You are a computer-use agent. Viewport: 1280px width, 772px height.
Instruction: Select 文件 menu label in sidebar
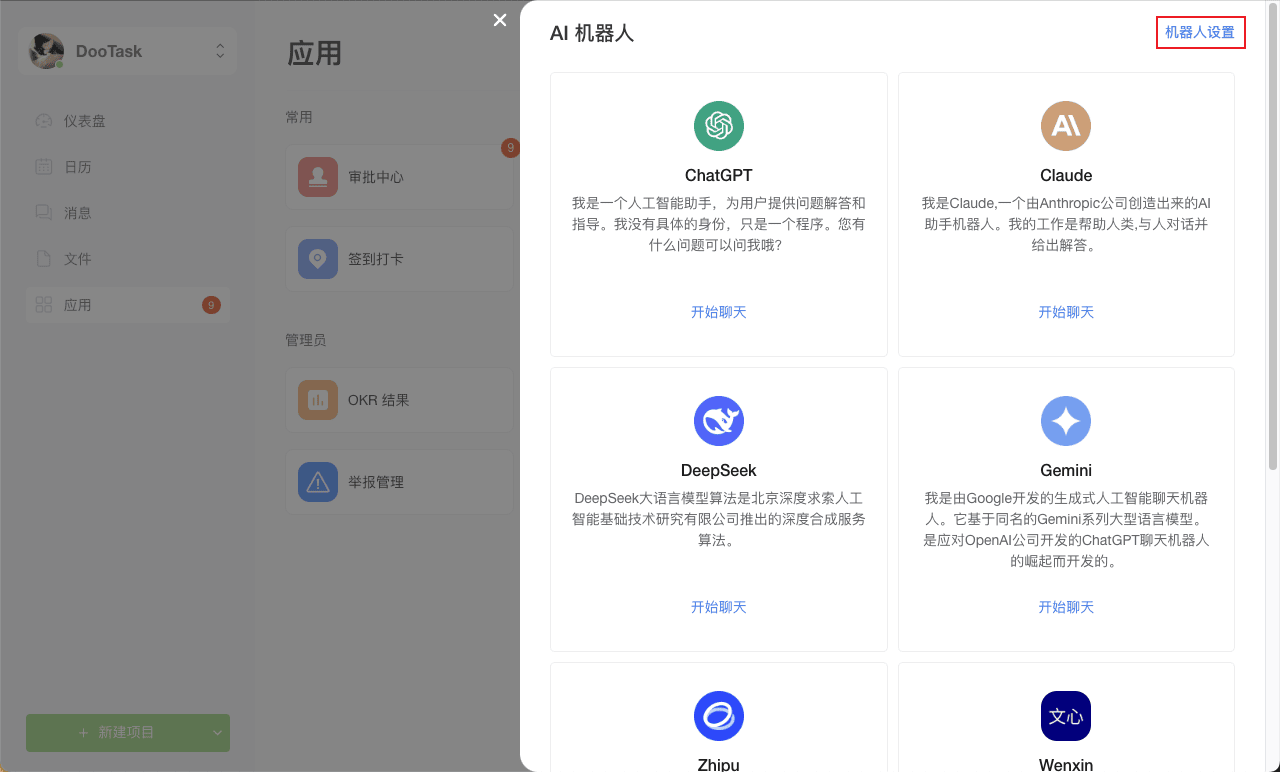pyautogui.click(x=78, y=259)
